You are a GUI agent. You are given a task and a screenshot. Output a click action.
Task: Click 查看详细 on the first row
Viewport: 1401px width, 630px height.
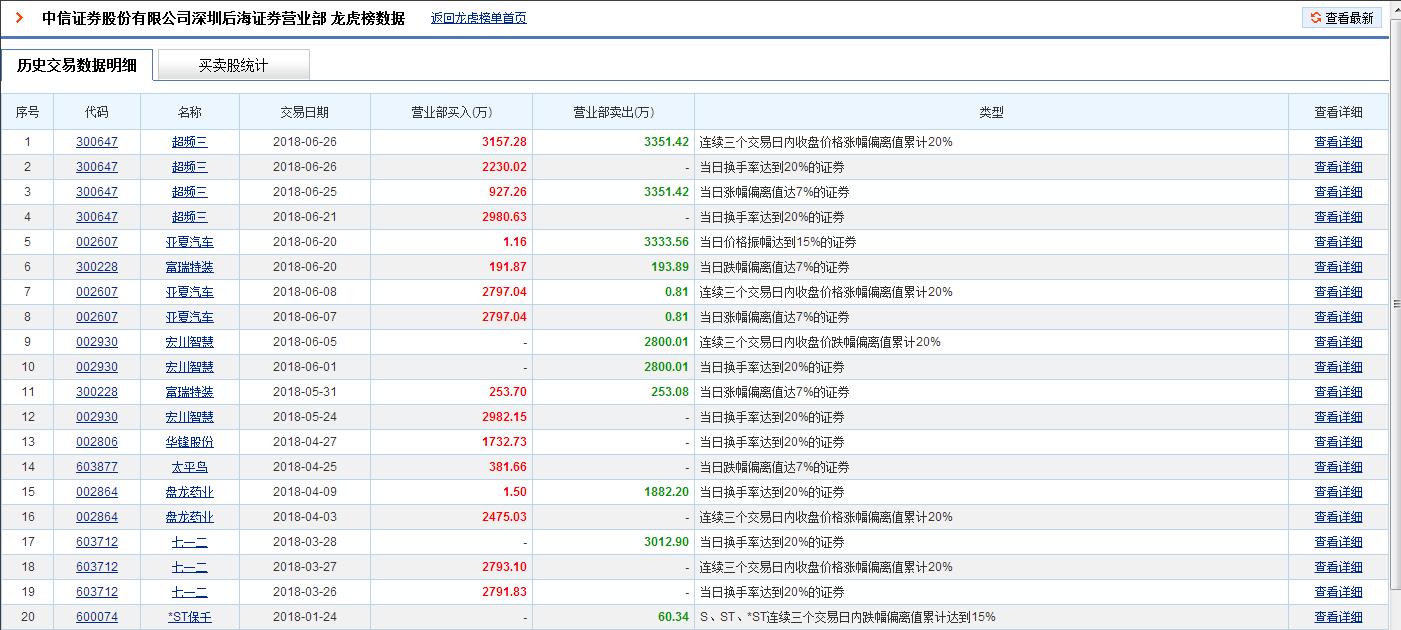(1340, 141)
